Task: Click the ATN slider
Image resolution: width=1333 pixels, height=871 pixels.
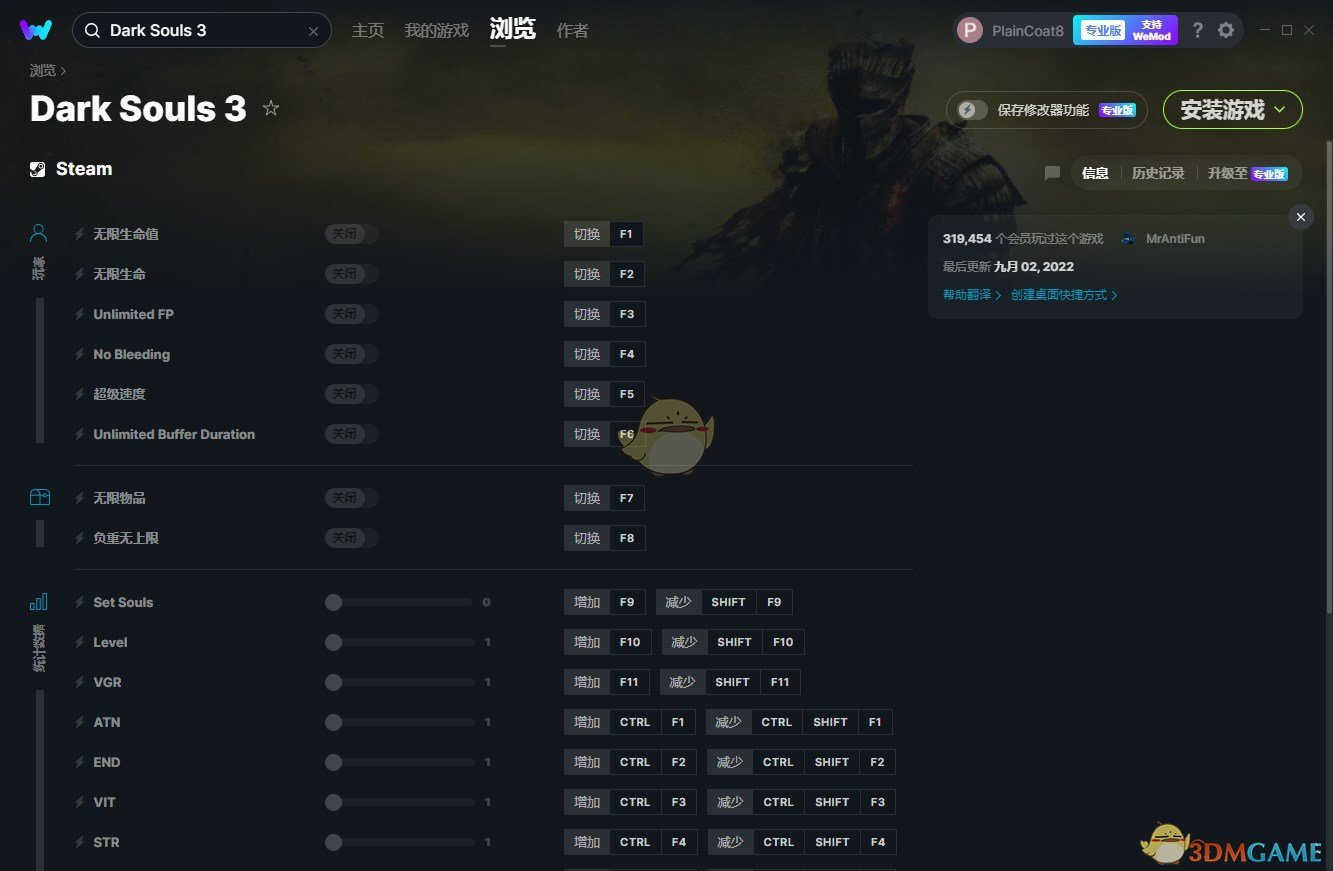Action: 400,722
